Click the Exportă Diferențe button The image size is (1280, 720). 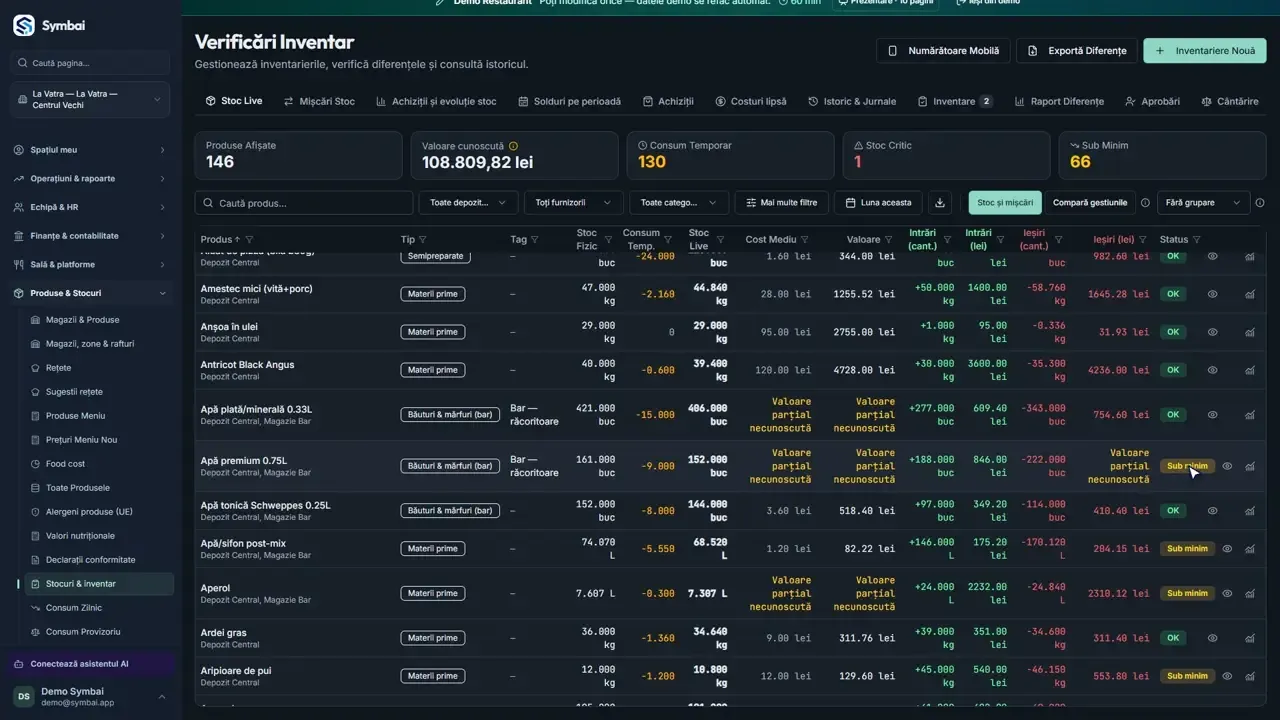point(1078,51)
